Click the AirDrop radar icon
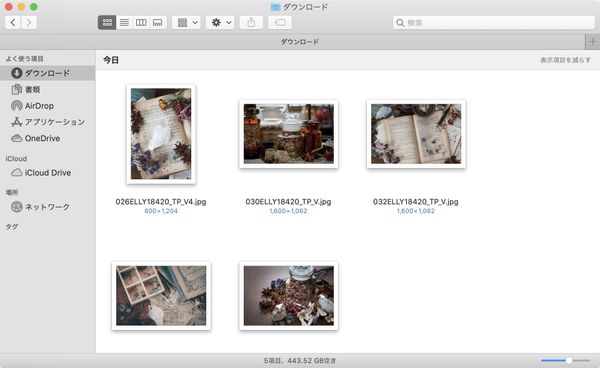This screenshot has width=600, height=368. click(x=16, y=106)
